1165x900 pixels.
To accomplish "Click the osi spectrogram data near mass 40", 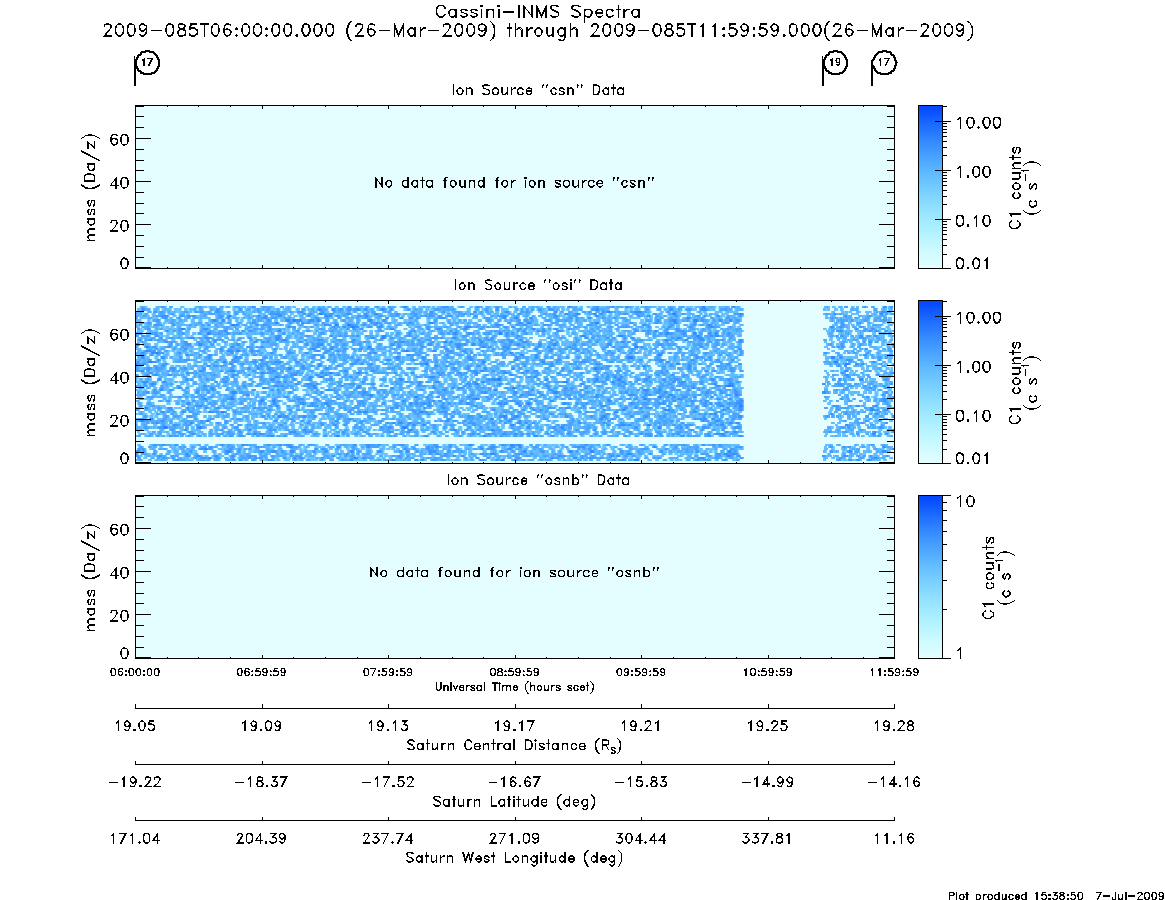I will coord(438,378).
